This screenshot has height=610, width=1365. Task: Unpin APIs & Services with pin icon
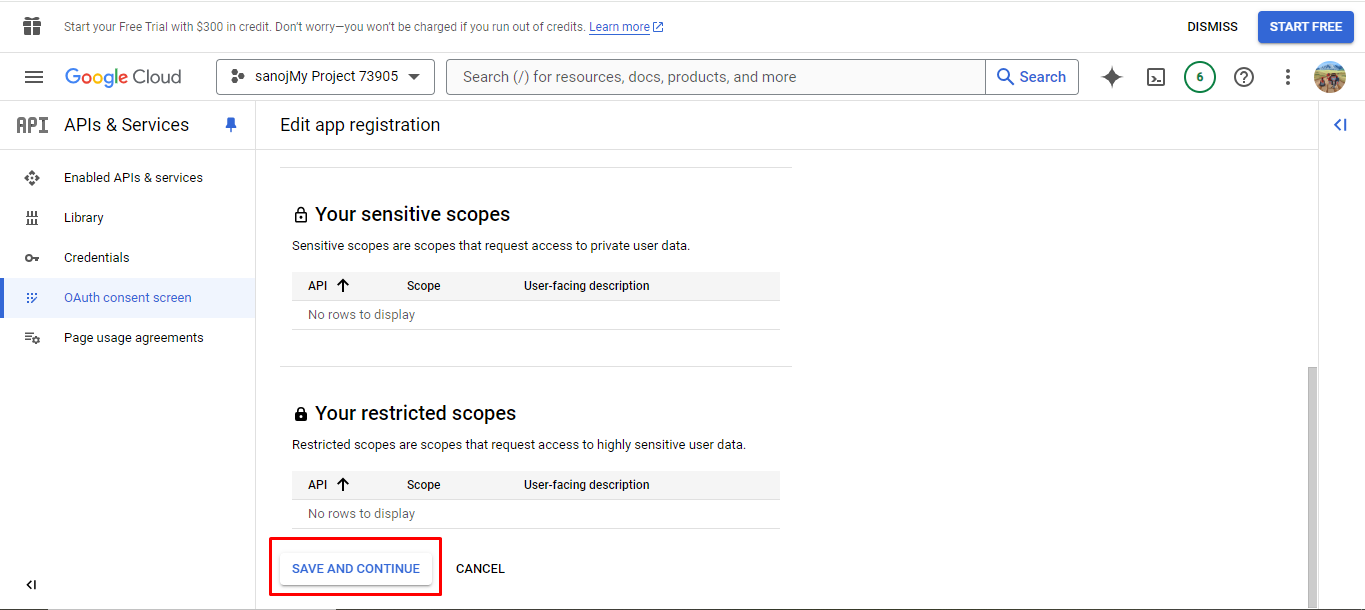point(231,125)
